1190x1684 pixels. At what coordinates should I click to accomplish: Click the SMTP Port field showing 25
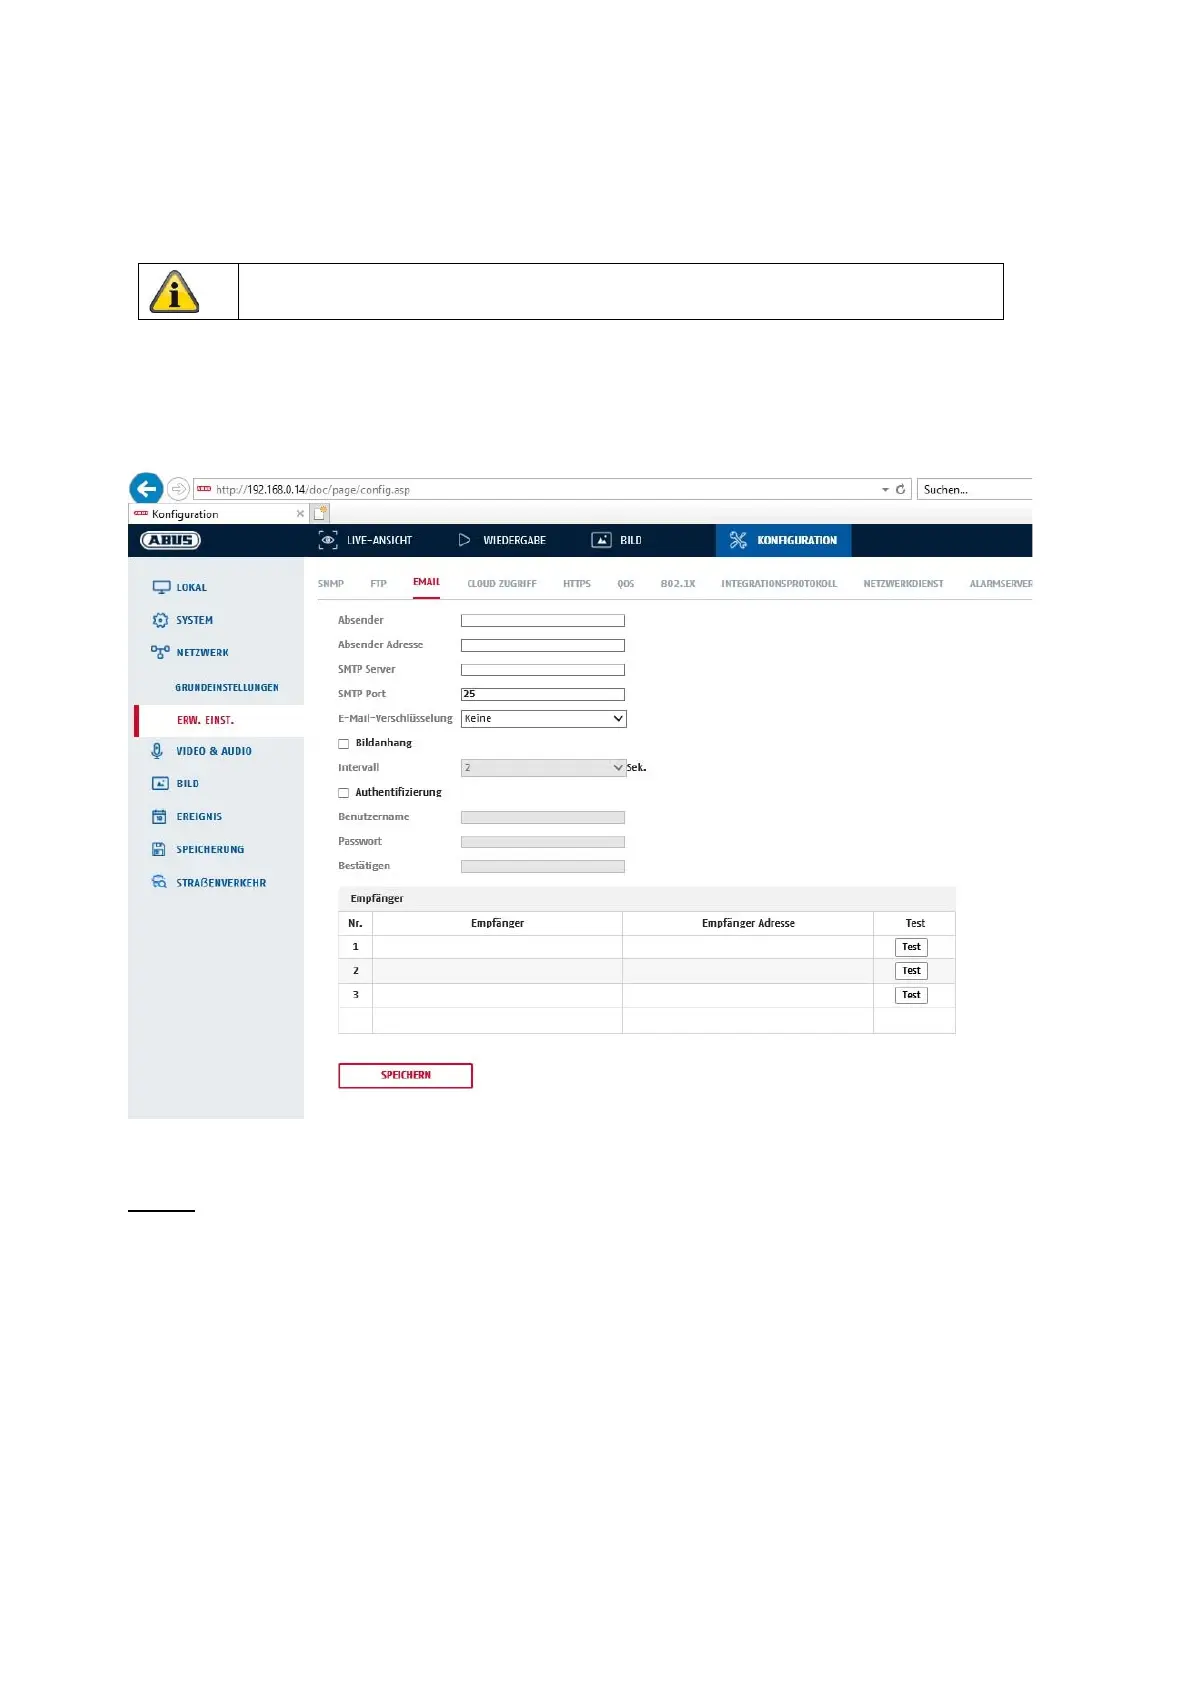tap(543, 695)
